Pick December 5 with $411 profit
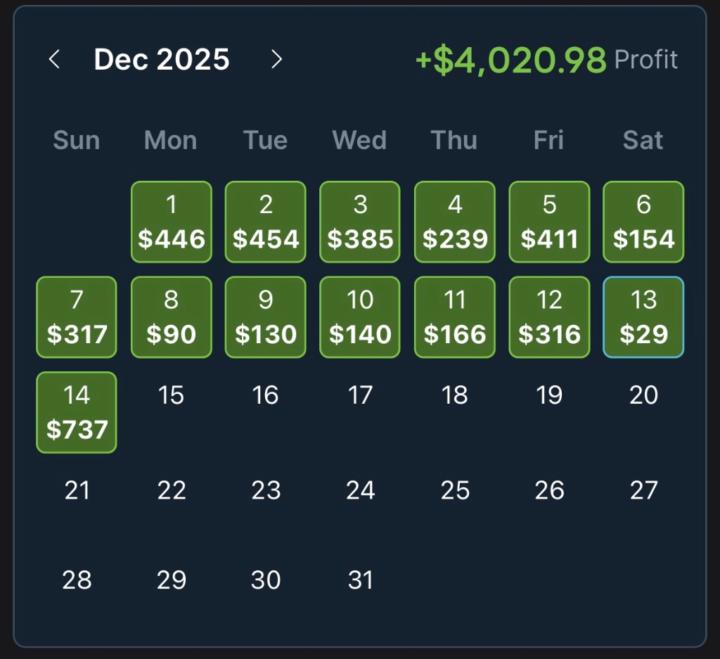 (549, 222)
